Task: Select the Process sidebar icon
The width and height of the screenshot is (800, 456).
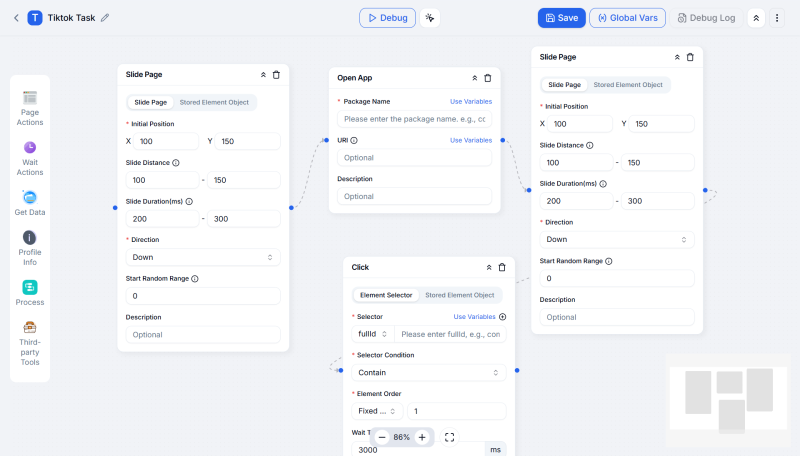Action: pos(30,288)
